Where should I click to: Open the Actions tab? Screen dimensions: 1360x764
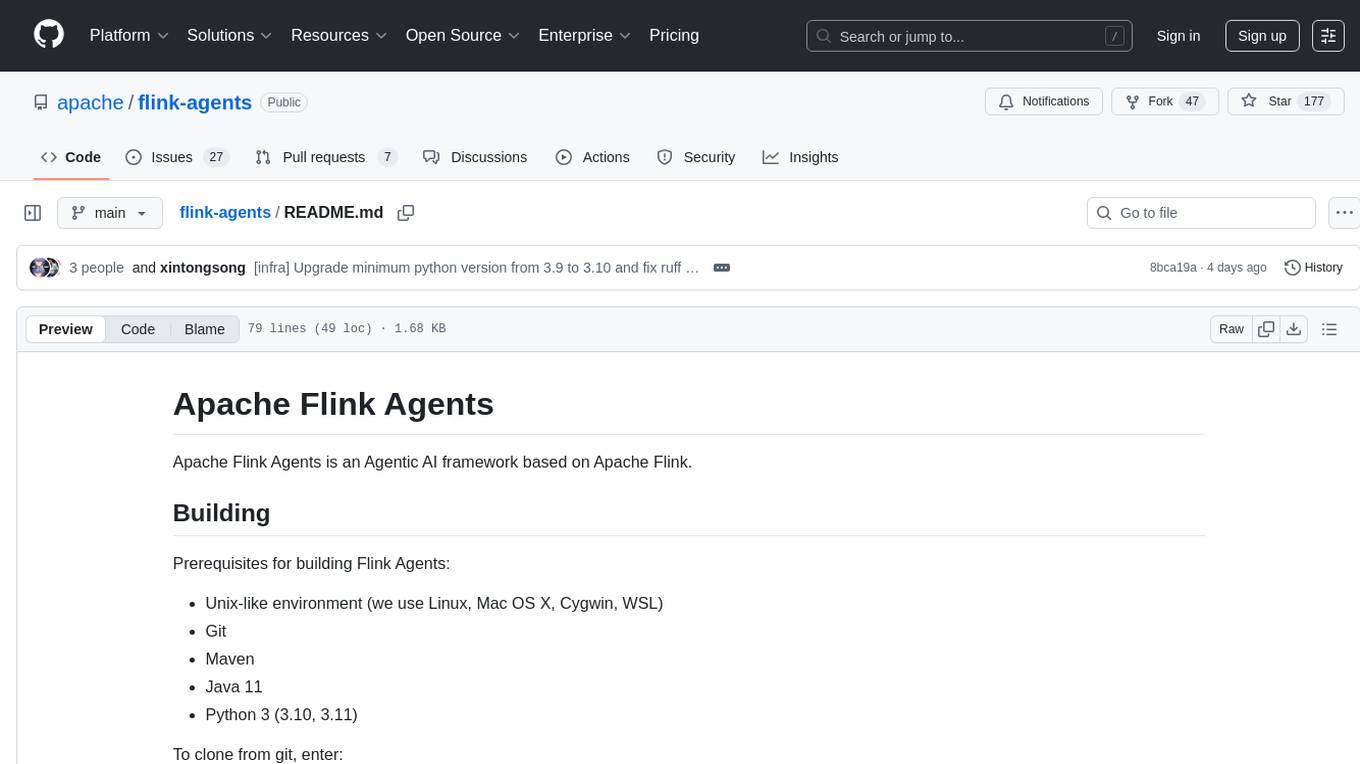pyautogui.click(x=593, y=157)
